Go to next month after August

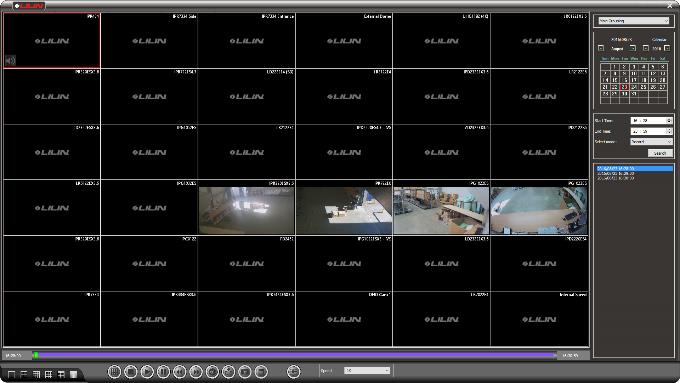(633, 48)
